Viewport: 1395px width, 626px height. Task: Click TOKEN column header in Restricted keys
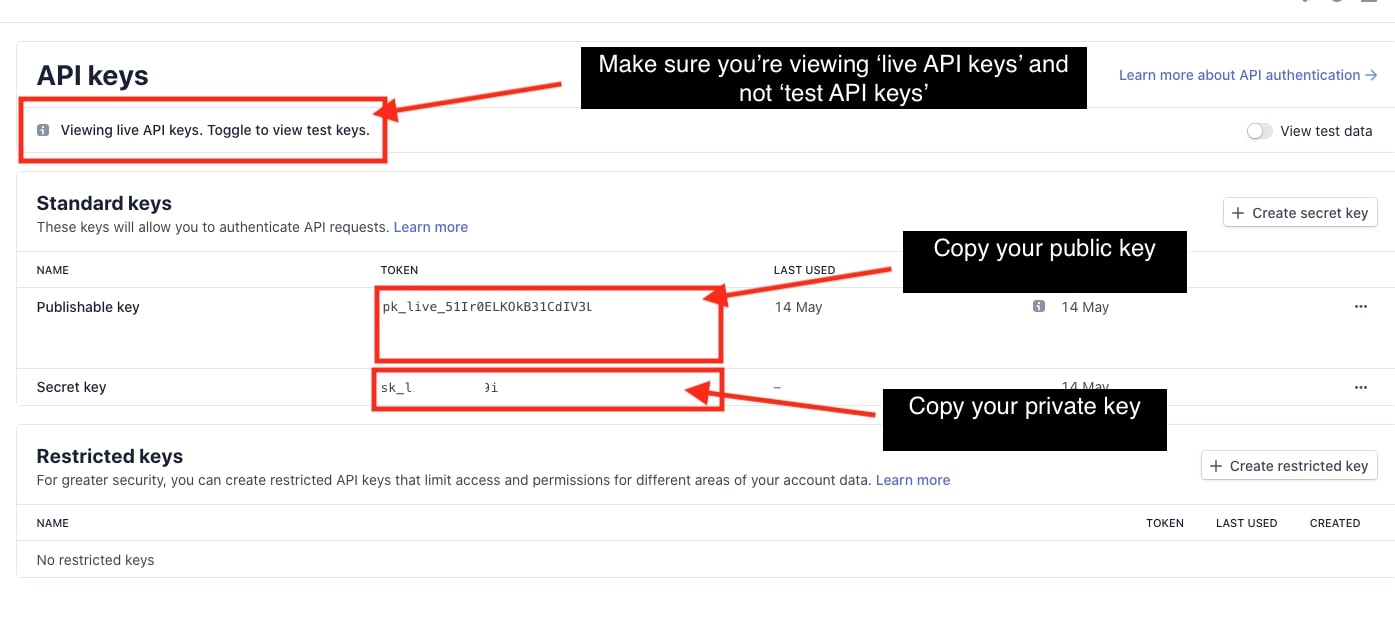coord(1164,523)
